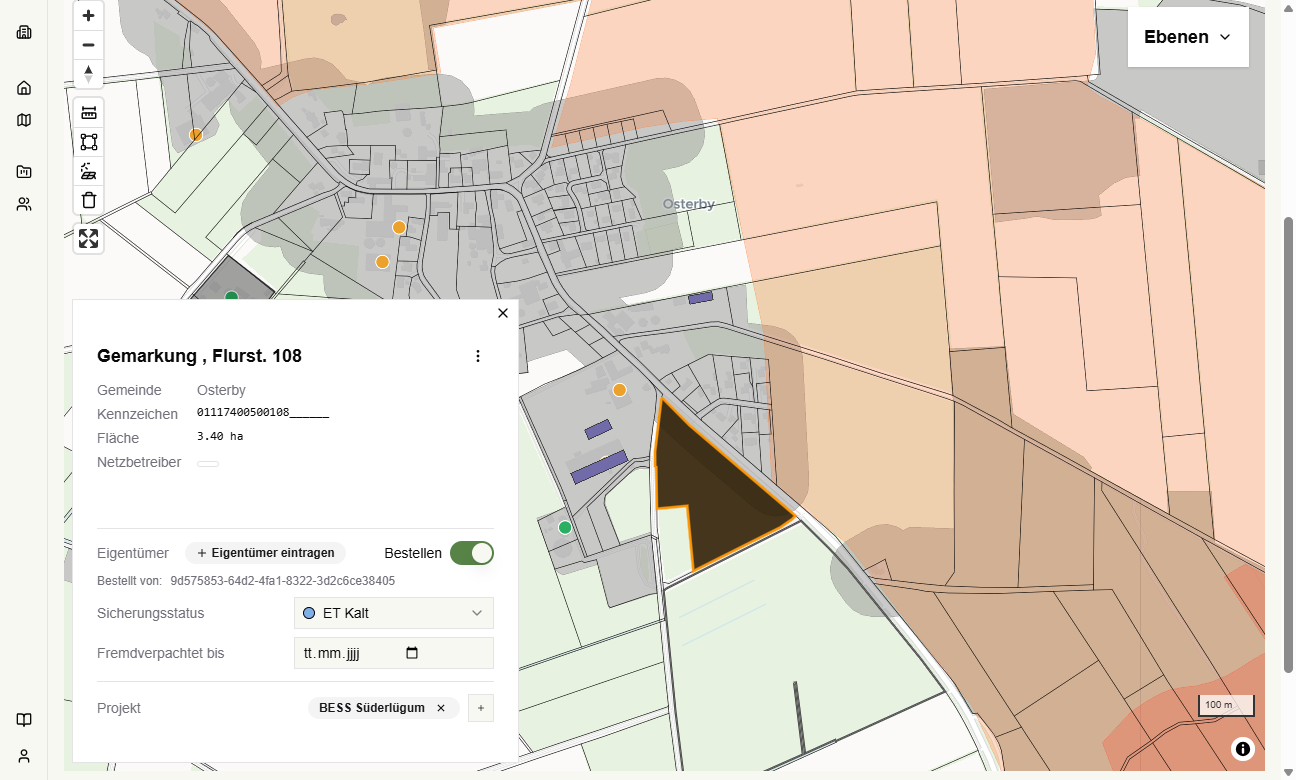Image resolution: width=1296 pixels, height=780 pixels.
Task: Click the orange marker near the zoom controls
Action: point(196,134)
